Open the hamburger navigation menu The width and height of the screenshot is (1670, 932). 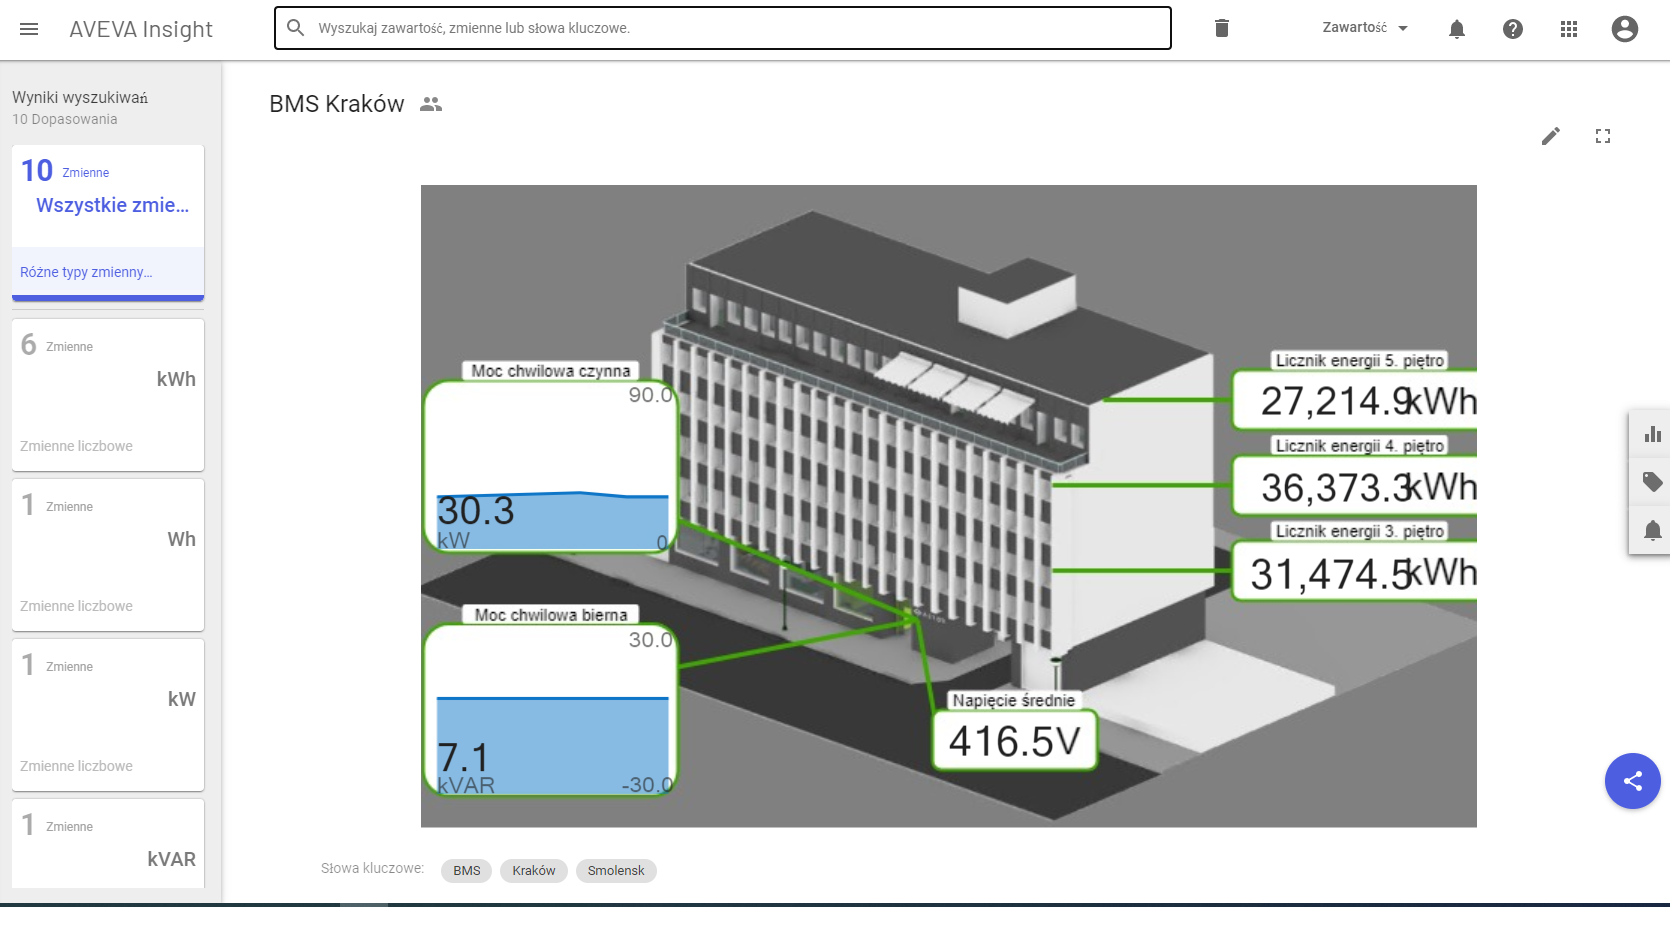click(x=29, y=29)
